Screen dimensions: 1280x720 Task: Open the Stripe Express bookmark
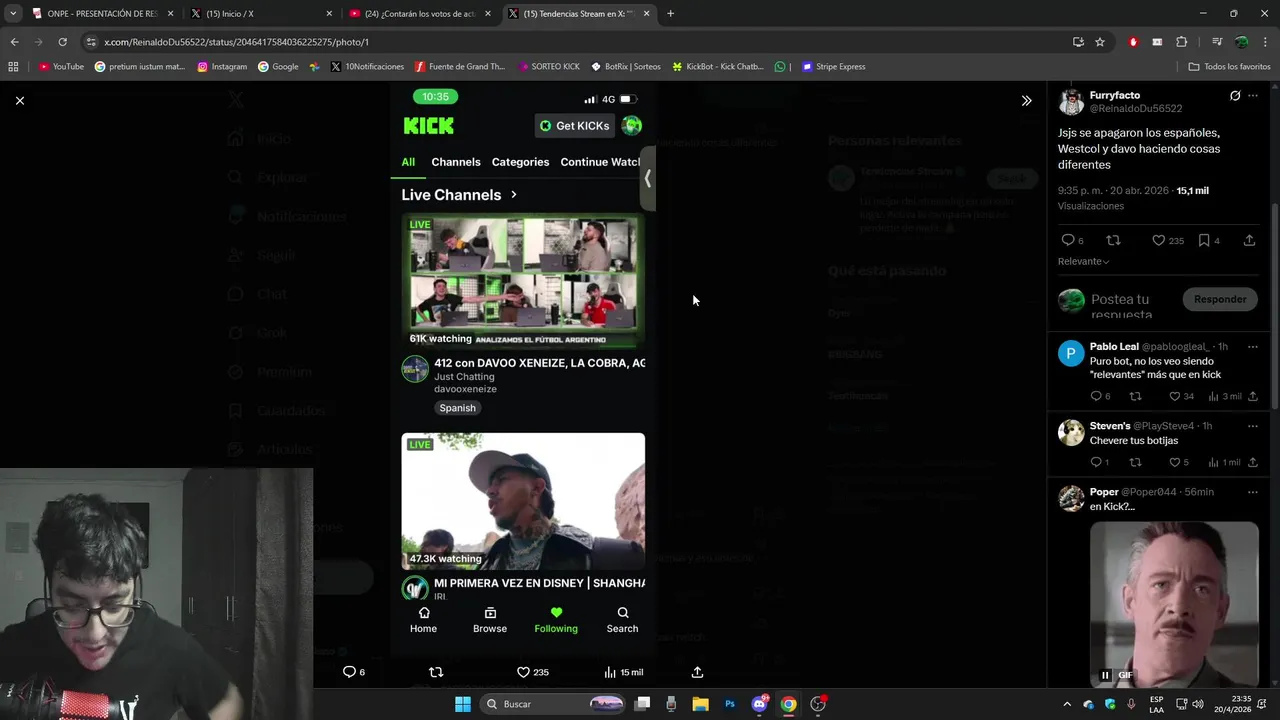[834, 67]
